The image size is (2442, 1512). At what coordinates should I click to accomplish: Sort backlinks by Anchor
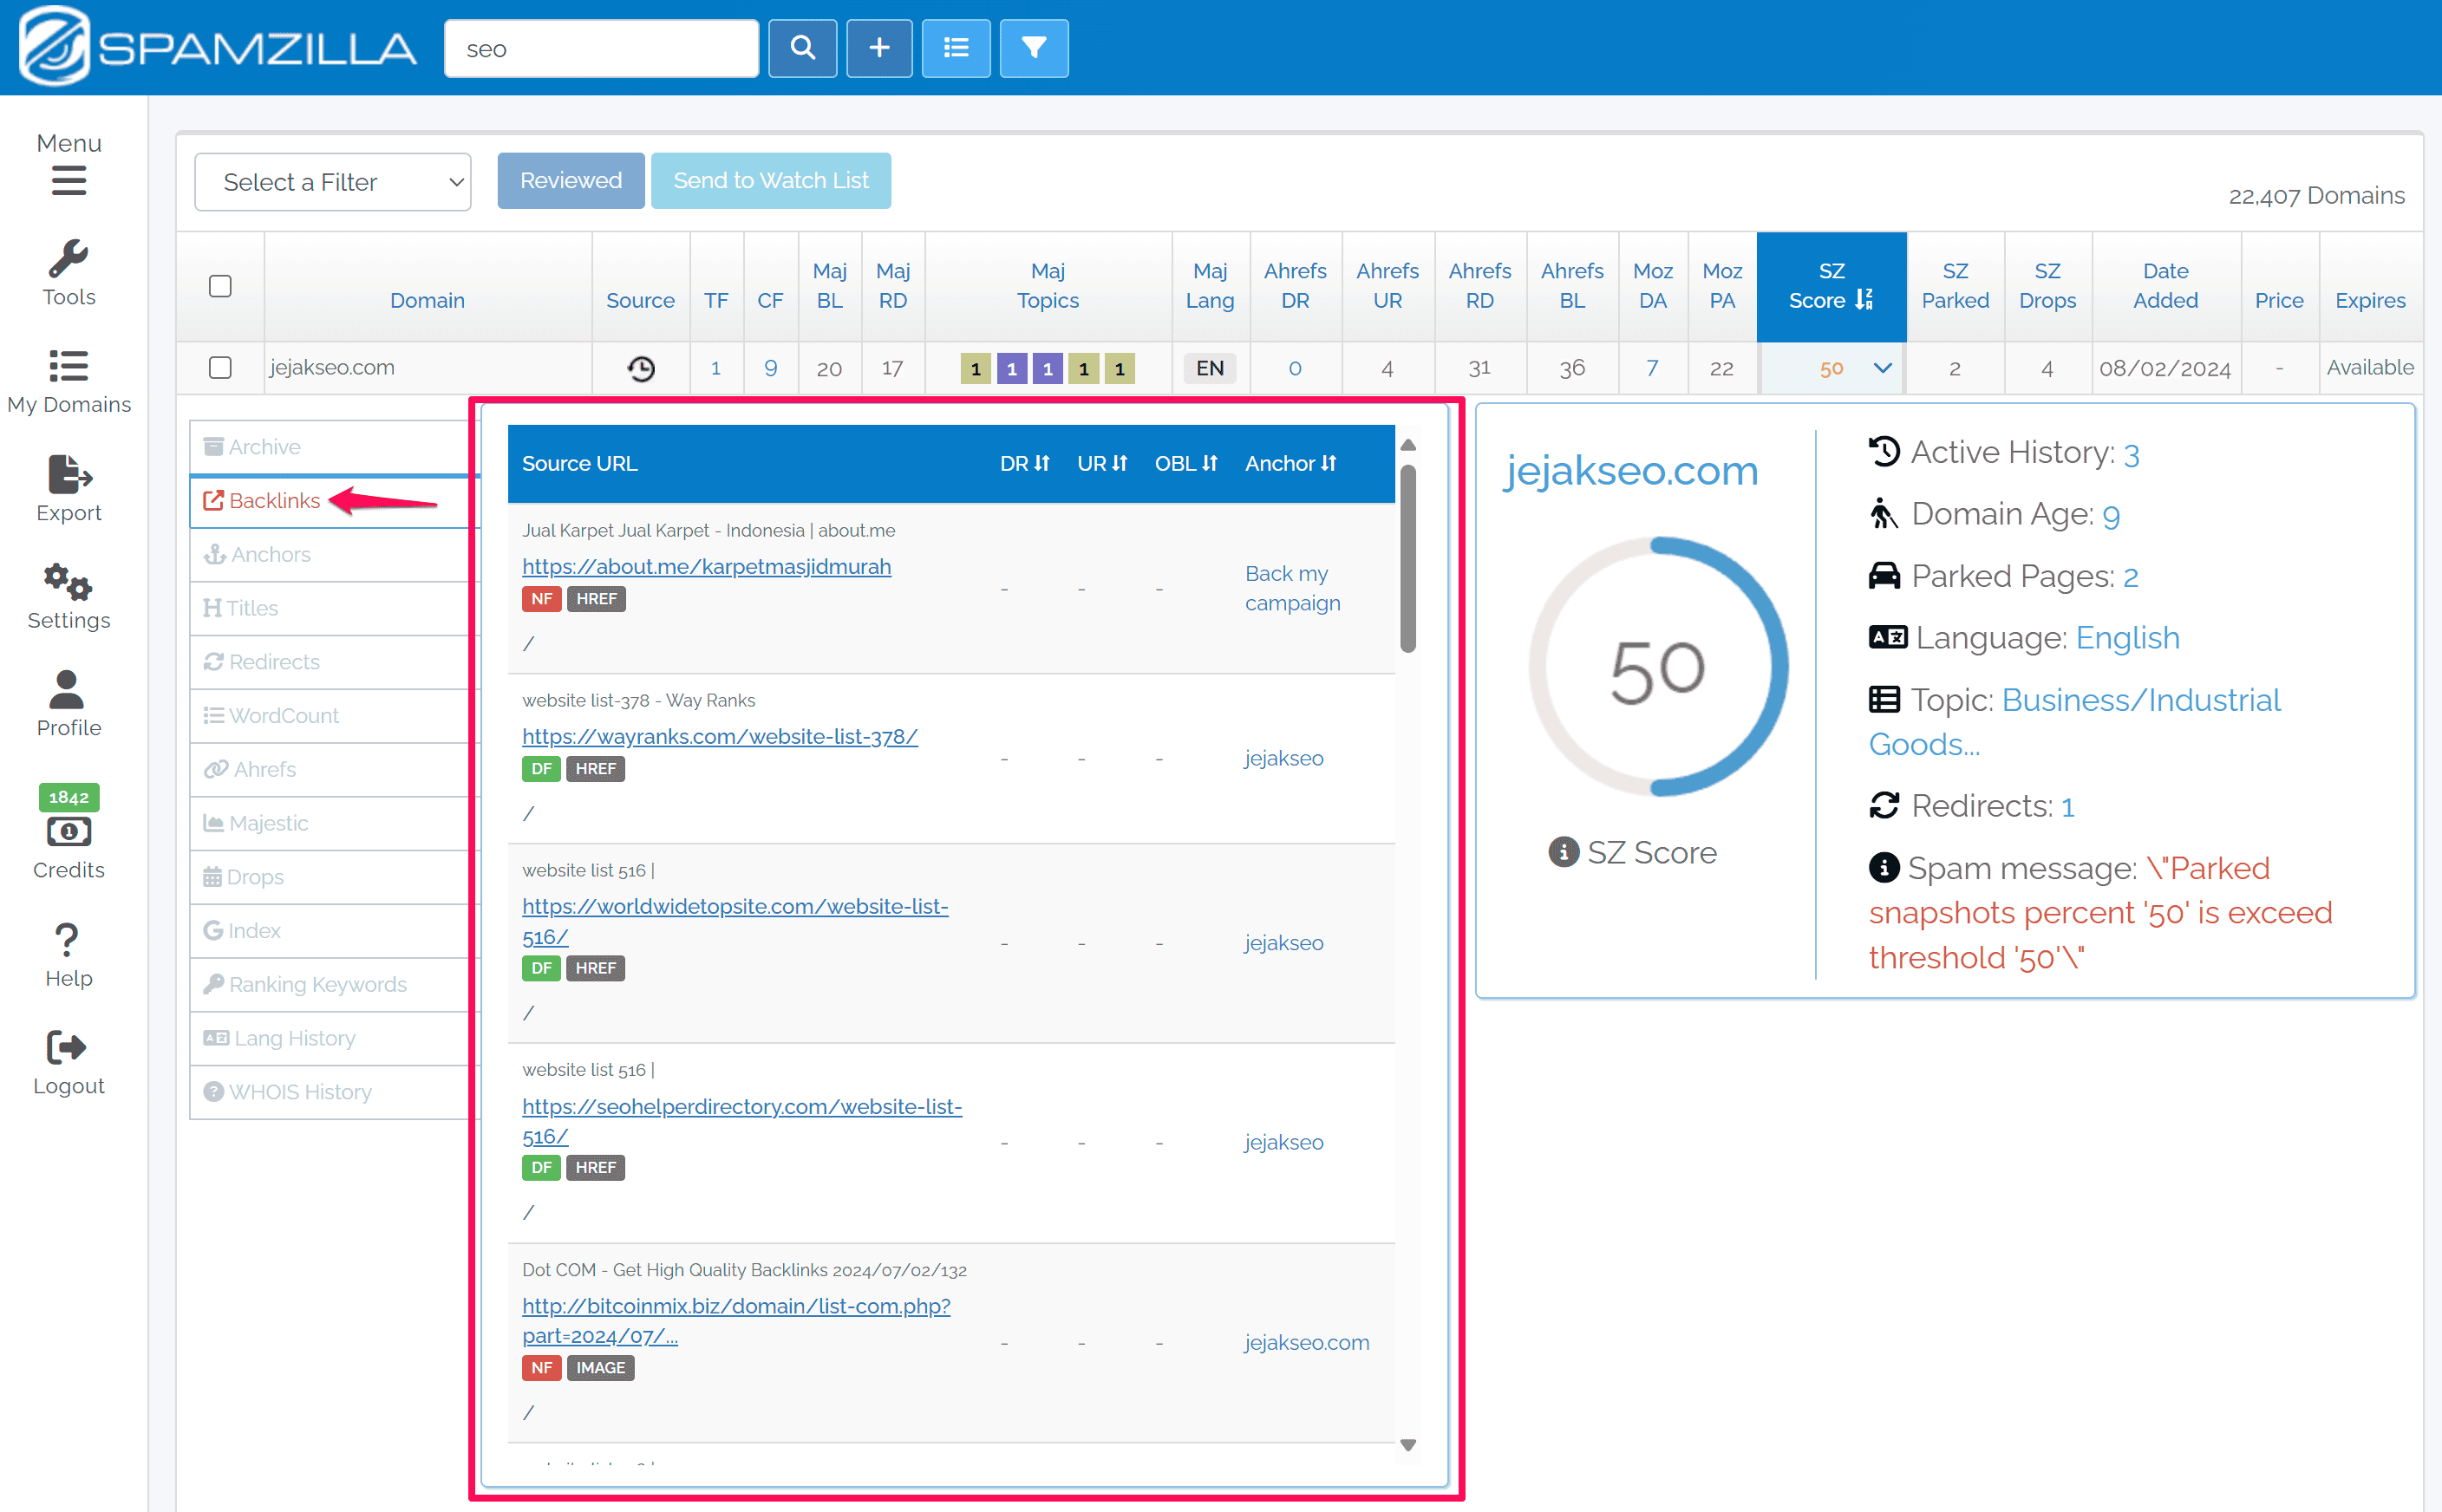pyautogui.click(x=1291, y=463)
